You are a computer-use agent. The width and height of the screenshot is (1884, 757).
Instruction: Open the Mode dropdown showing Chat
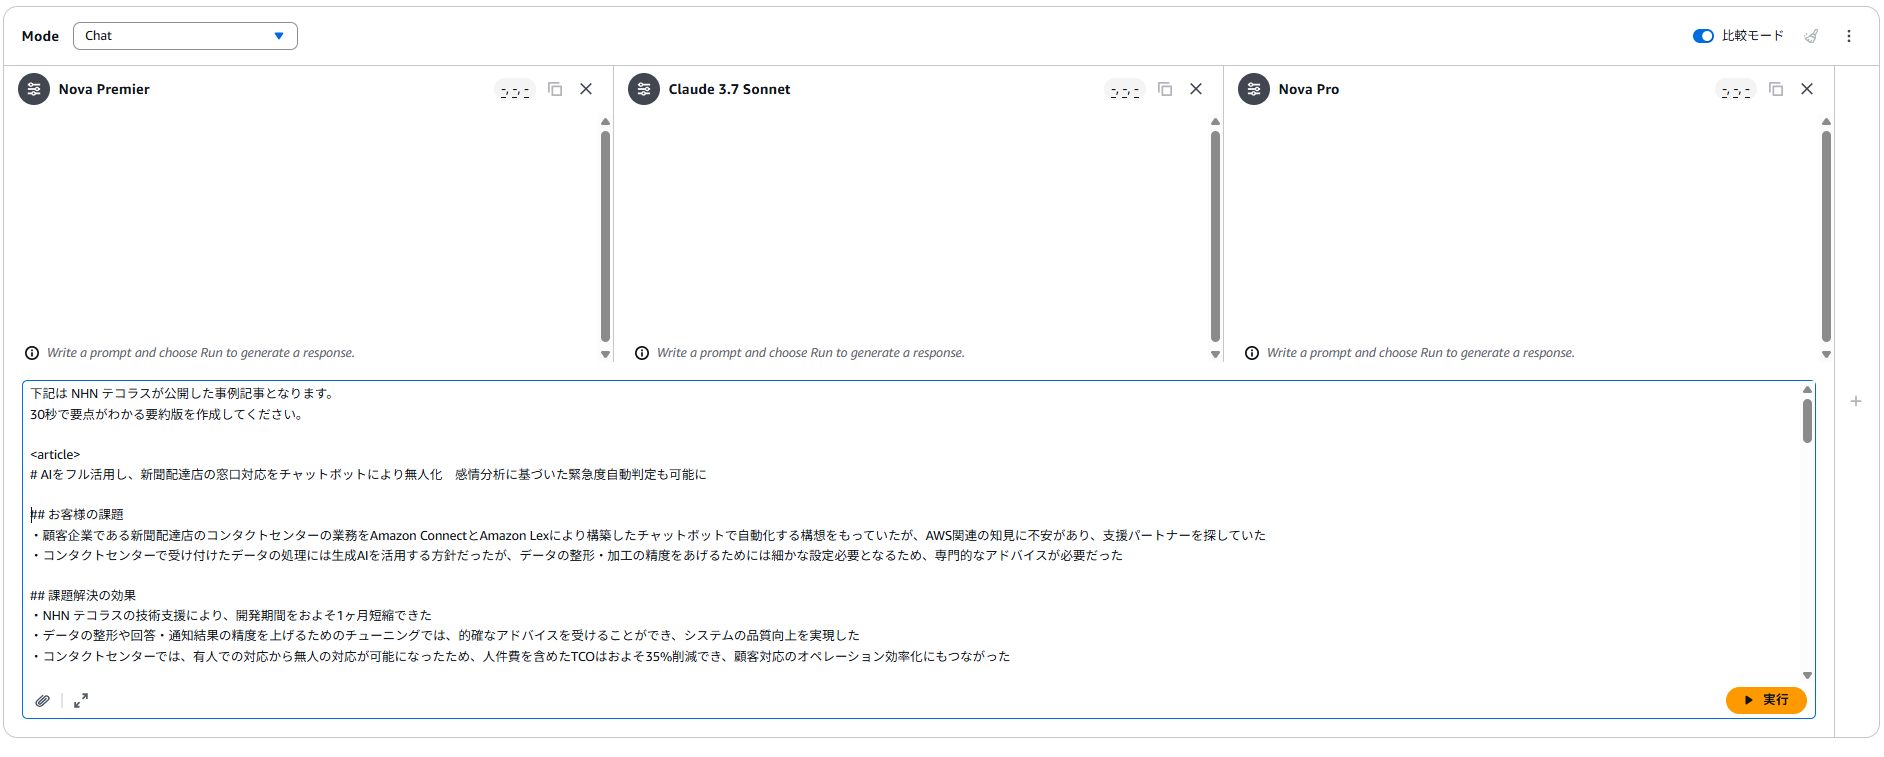[x=185, y=36]
